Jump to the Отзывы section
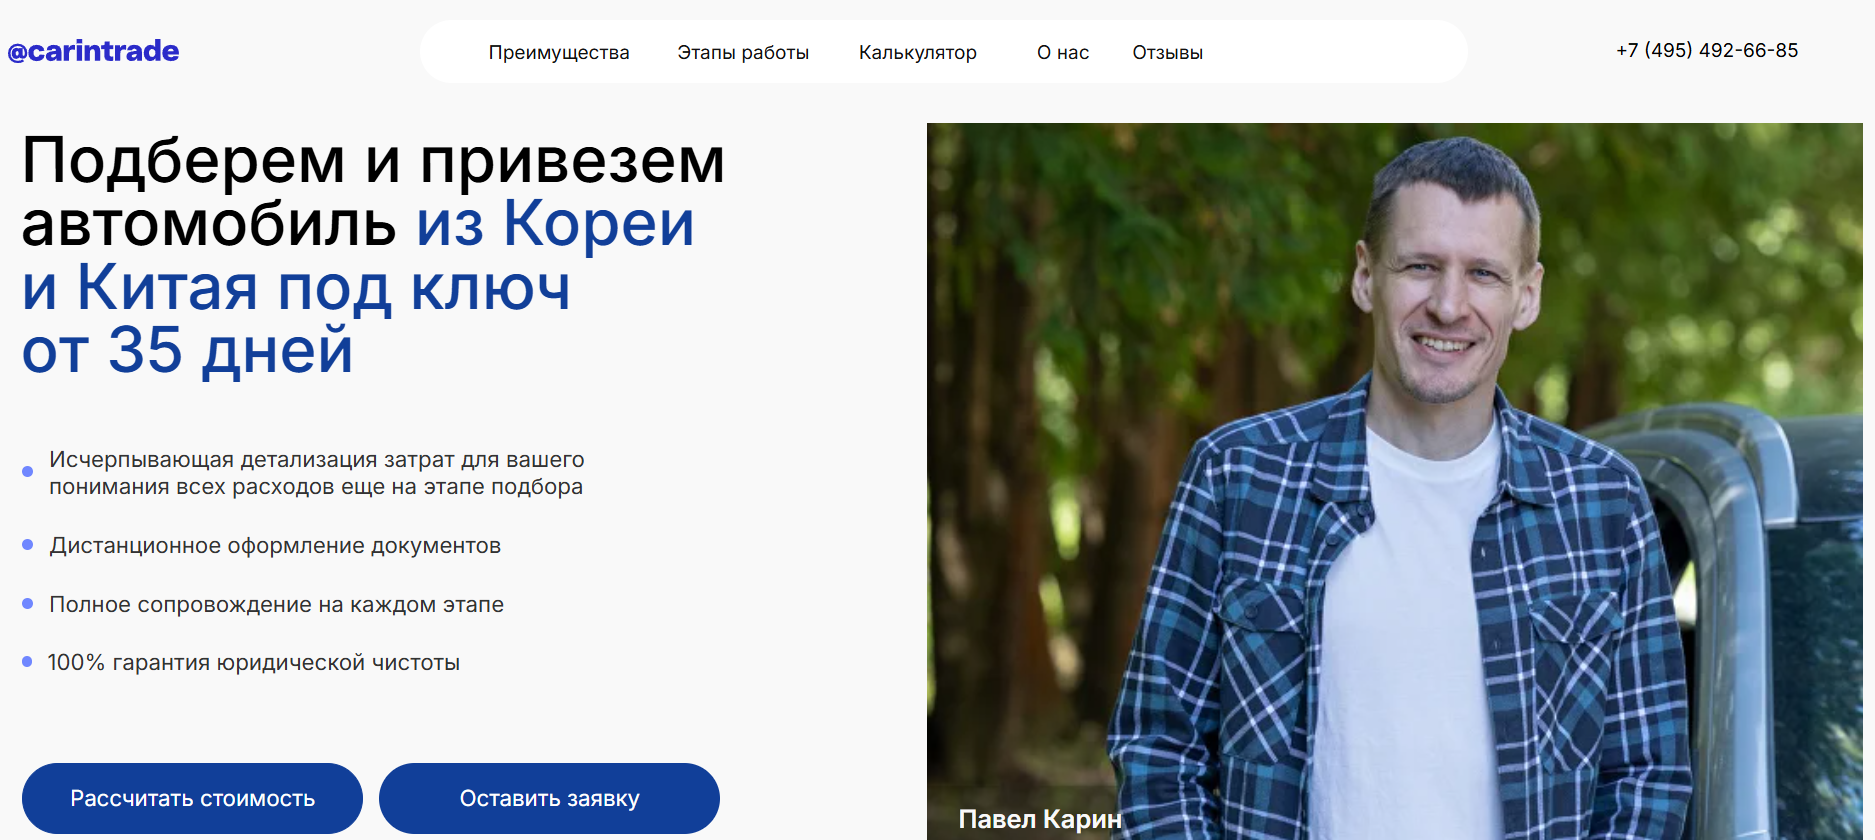Viewport: 1875px width, 840px height. click(1167, 52)
